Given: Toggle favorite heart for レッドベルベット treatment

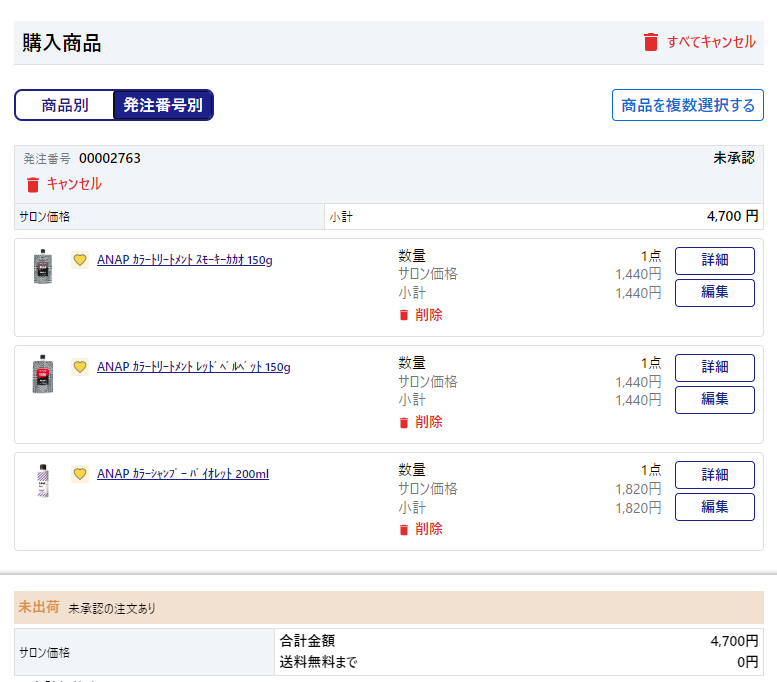Looking at the screenshot, I should pos(80,367).
